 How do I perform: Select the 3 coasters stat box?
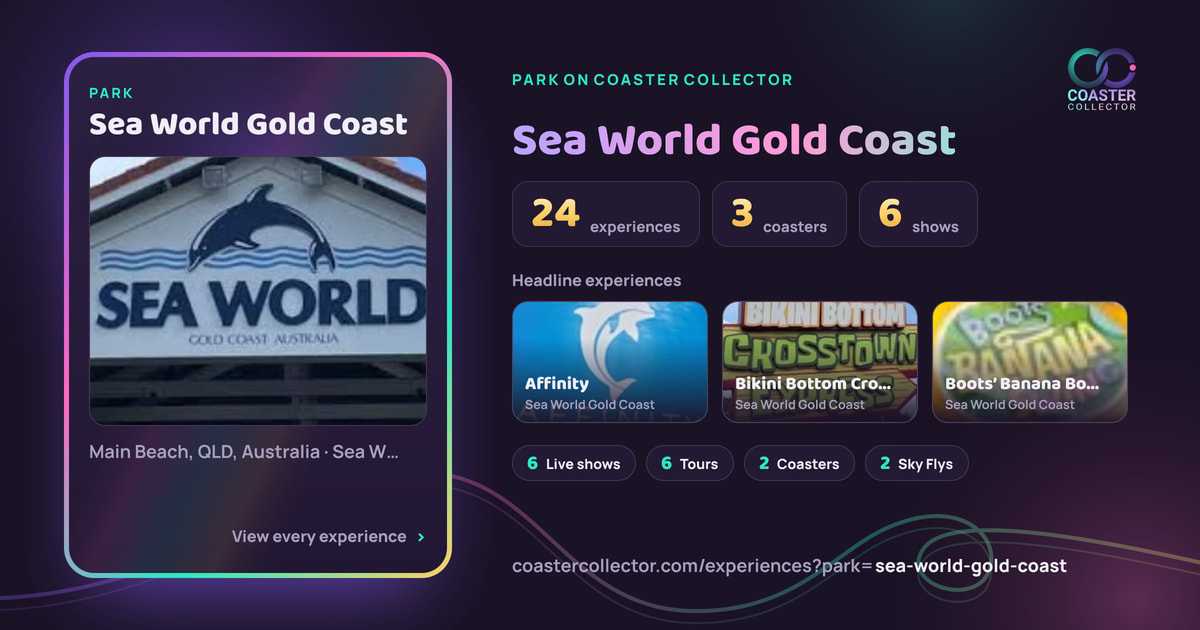pyautogui.click(x=779, y=214)
